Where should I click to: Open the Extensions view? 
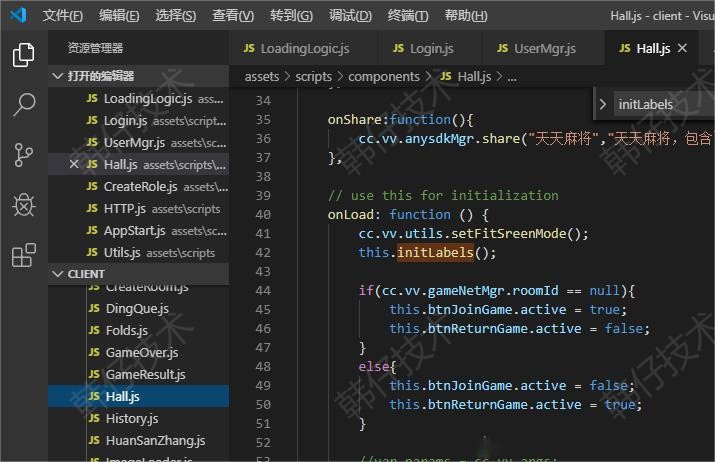pyautogui.click(x=23, y=254)
